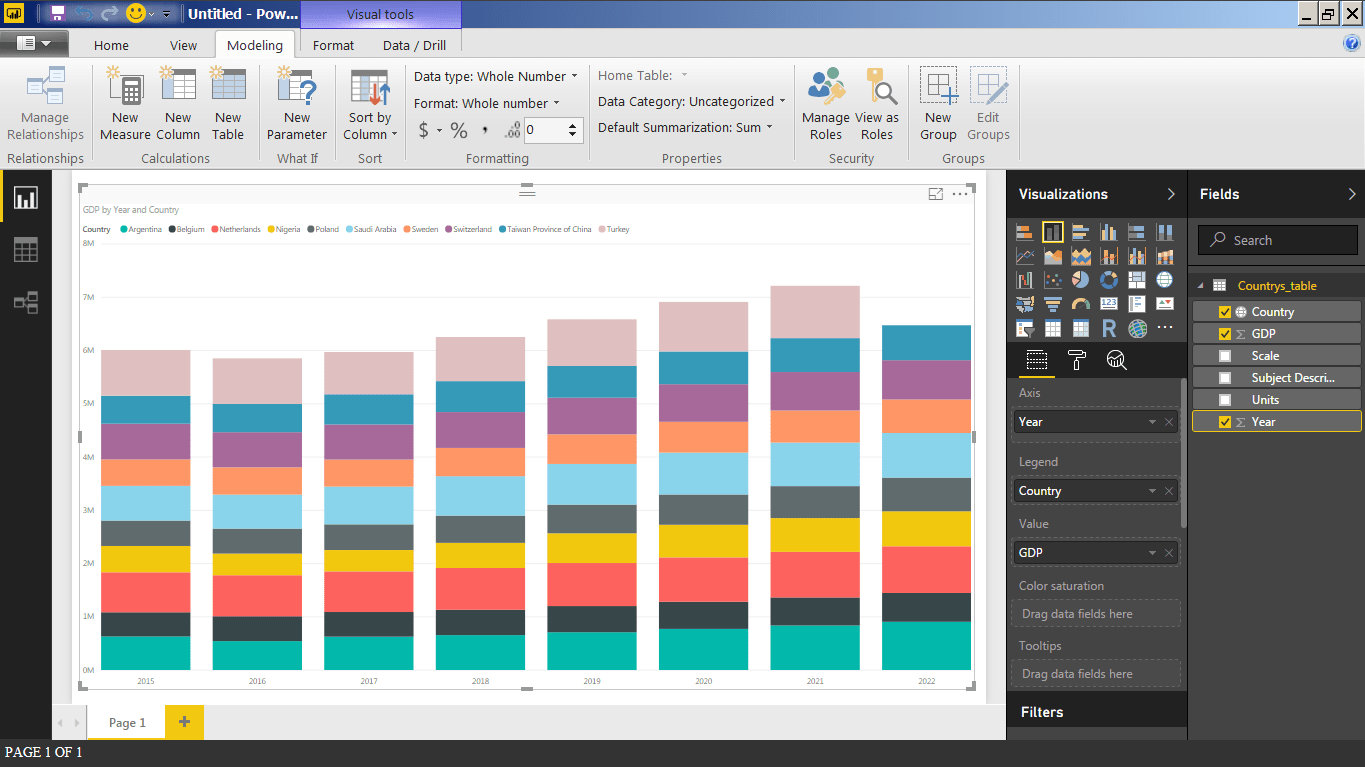Image resolution: width=1365 pixels, height=767 pixels.
Task: Choose the treemap visualization
Action: coord(1137,280)
